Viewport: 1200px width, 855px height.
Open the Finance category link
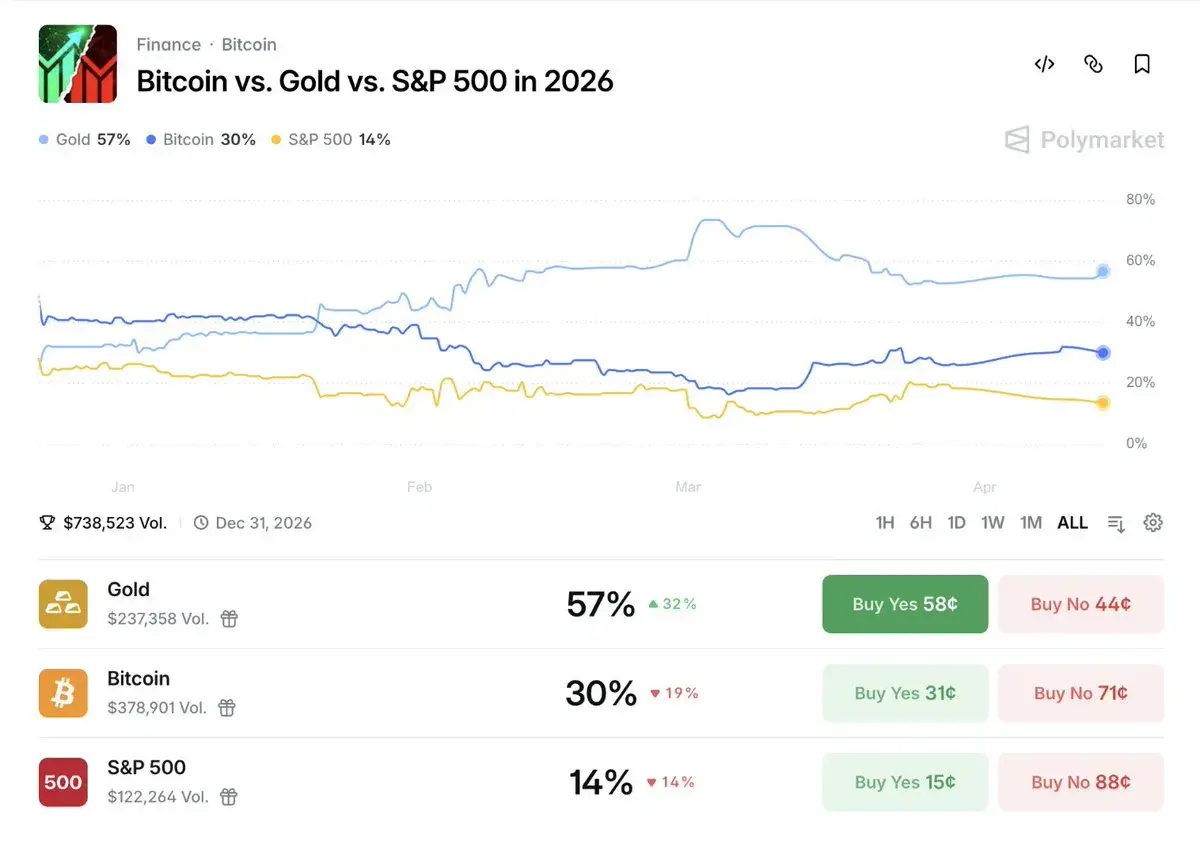click(169, 45)
